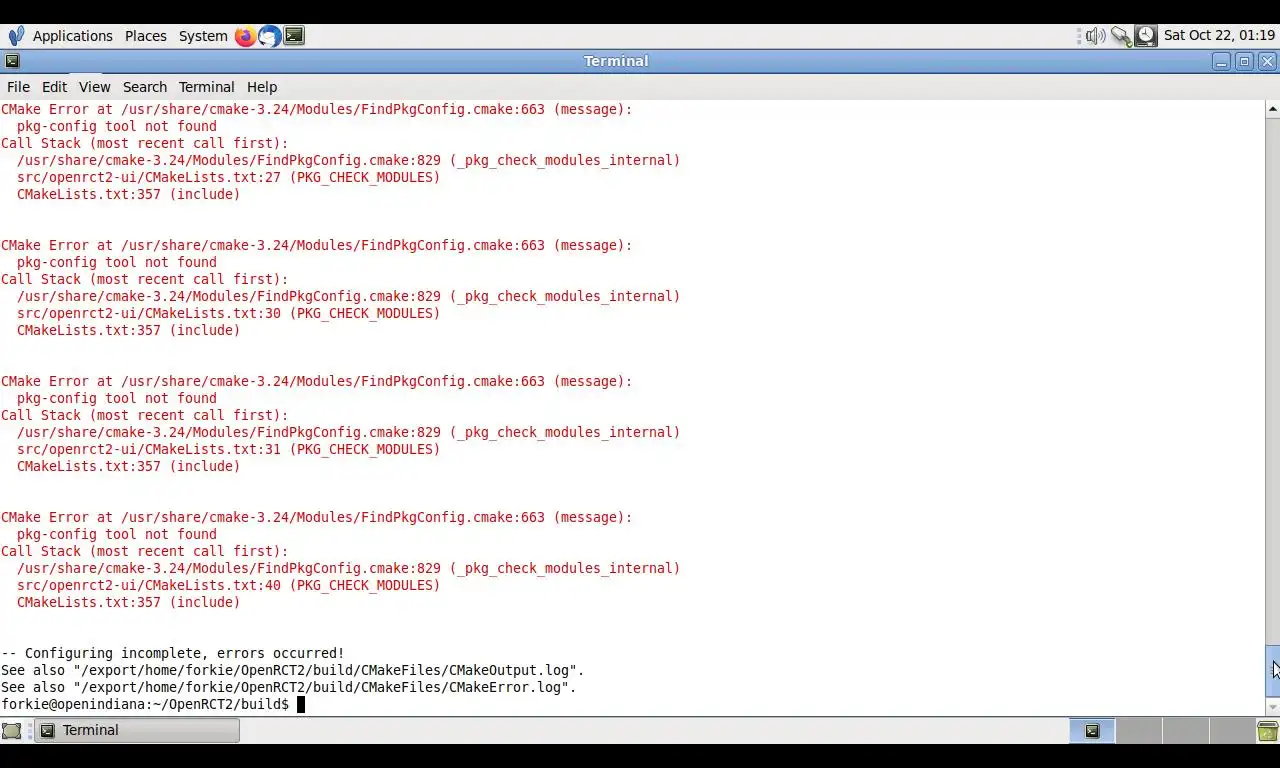Open the Terminal Search menu
The height and width of the screenshot is (768, 1280).
tap(145, 87)
